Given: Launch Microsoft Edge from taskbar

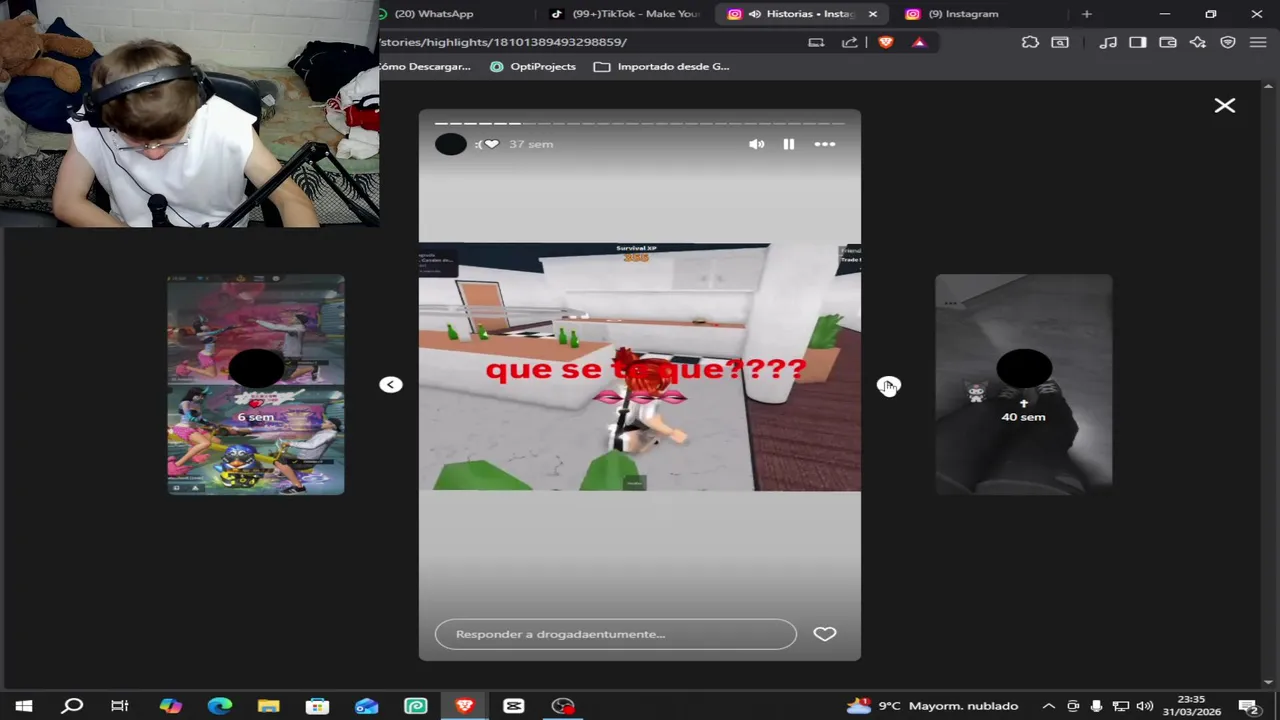Looking at the screenshot, I should coord(219,706).
